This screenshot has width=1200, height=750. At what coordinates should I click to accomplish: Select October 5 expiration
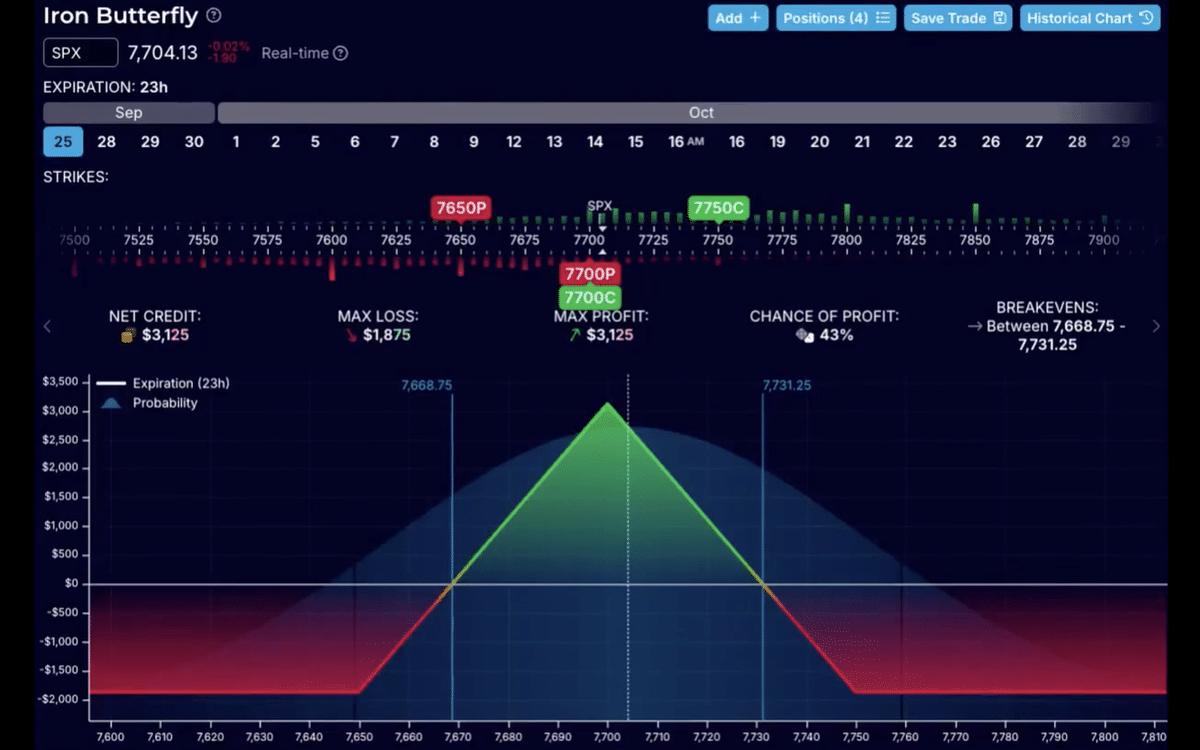[x=315, y=142]
